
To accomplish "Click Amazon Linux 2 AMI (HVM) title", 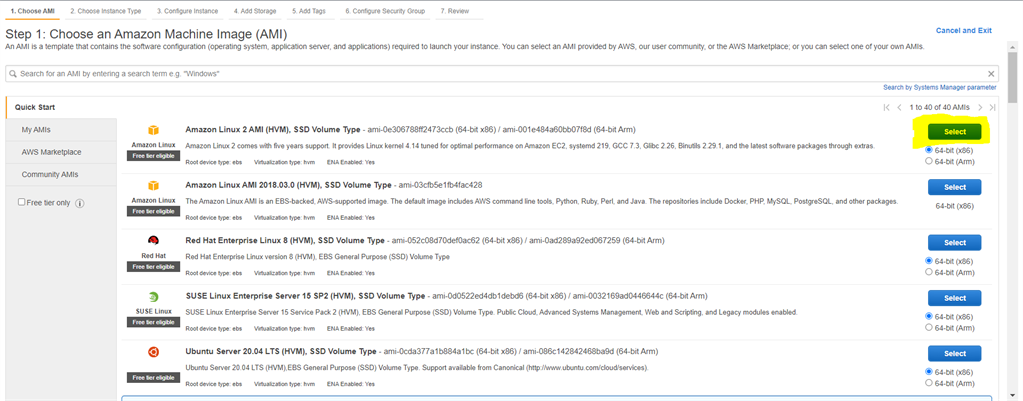I will pyautogui.click(x=275, y=130).
